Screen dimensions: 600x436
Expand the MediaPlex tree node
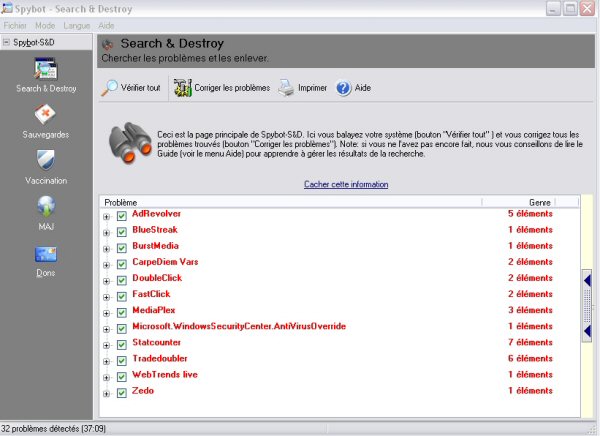(x=106, y=313)
